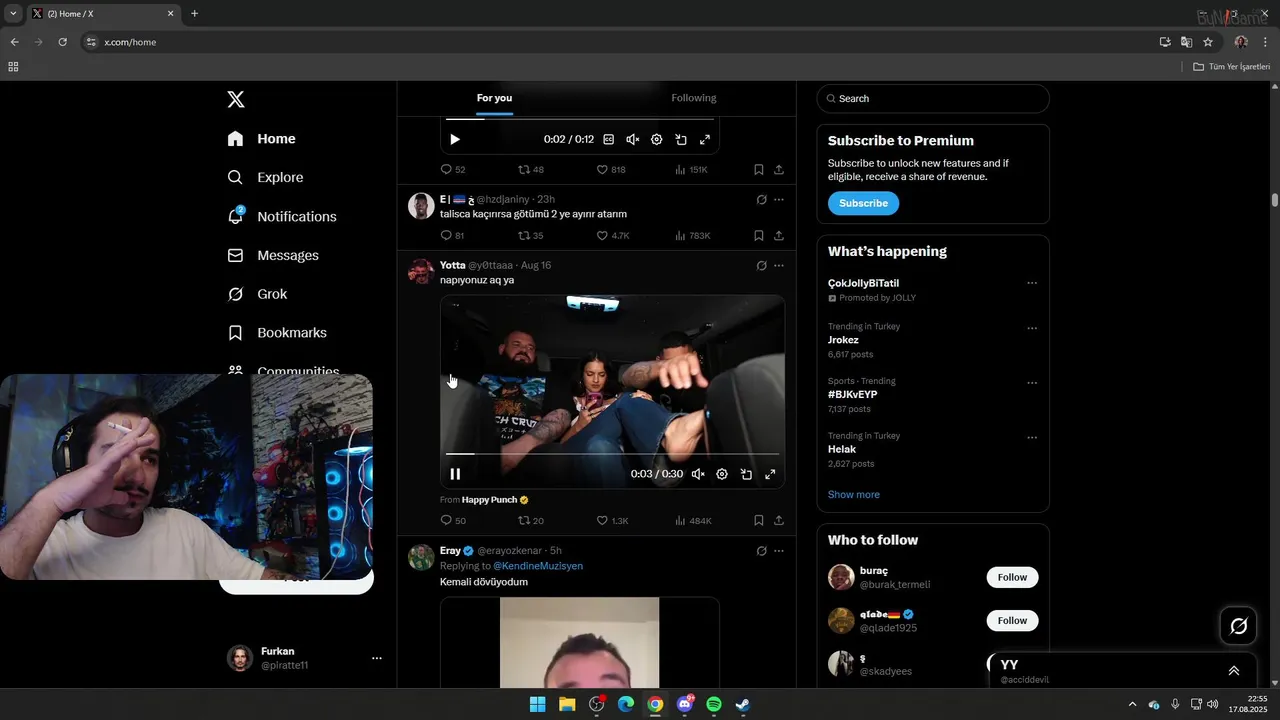Viewport: 1280px width, 720px height.
Task: Toggle picture-in-picture on top video
Action: pyautogui.click(x=681, y=140)
